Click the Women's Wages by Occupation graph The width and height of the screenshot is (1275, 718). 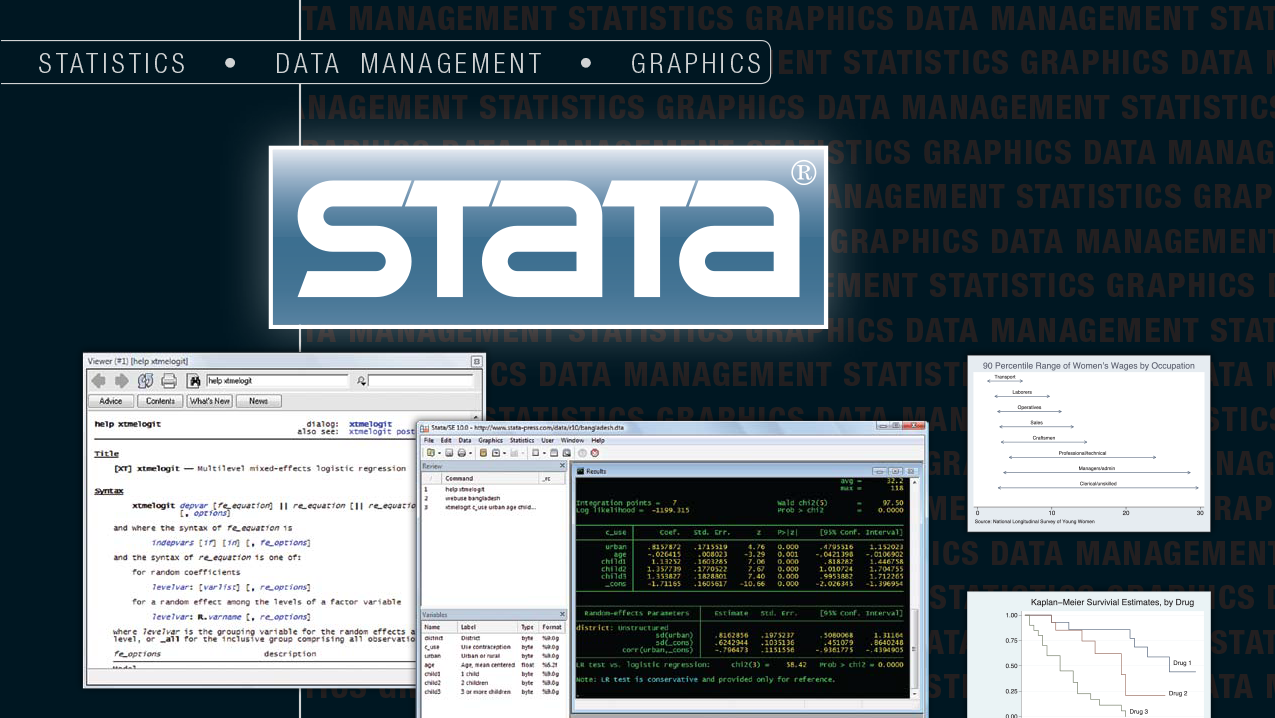[x=1089, y=443]
